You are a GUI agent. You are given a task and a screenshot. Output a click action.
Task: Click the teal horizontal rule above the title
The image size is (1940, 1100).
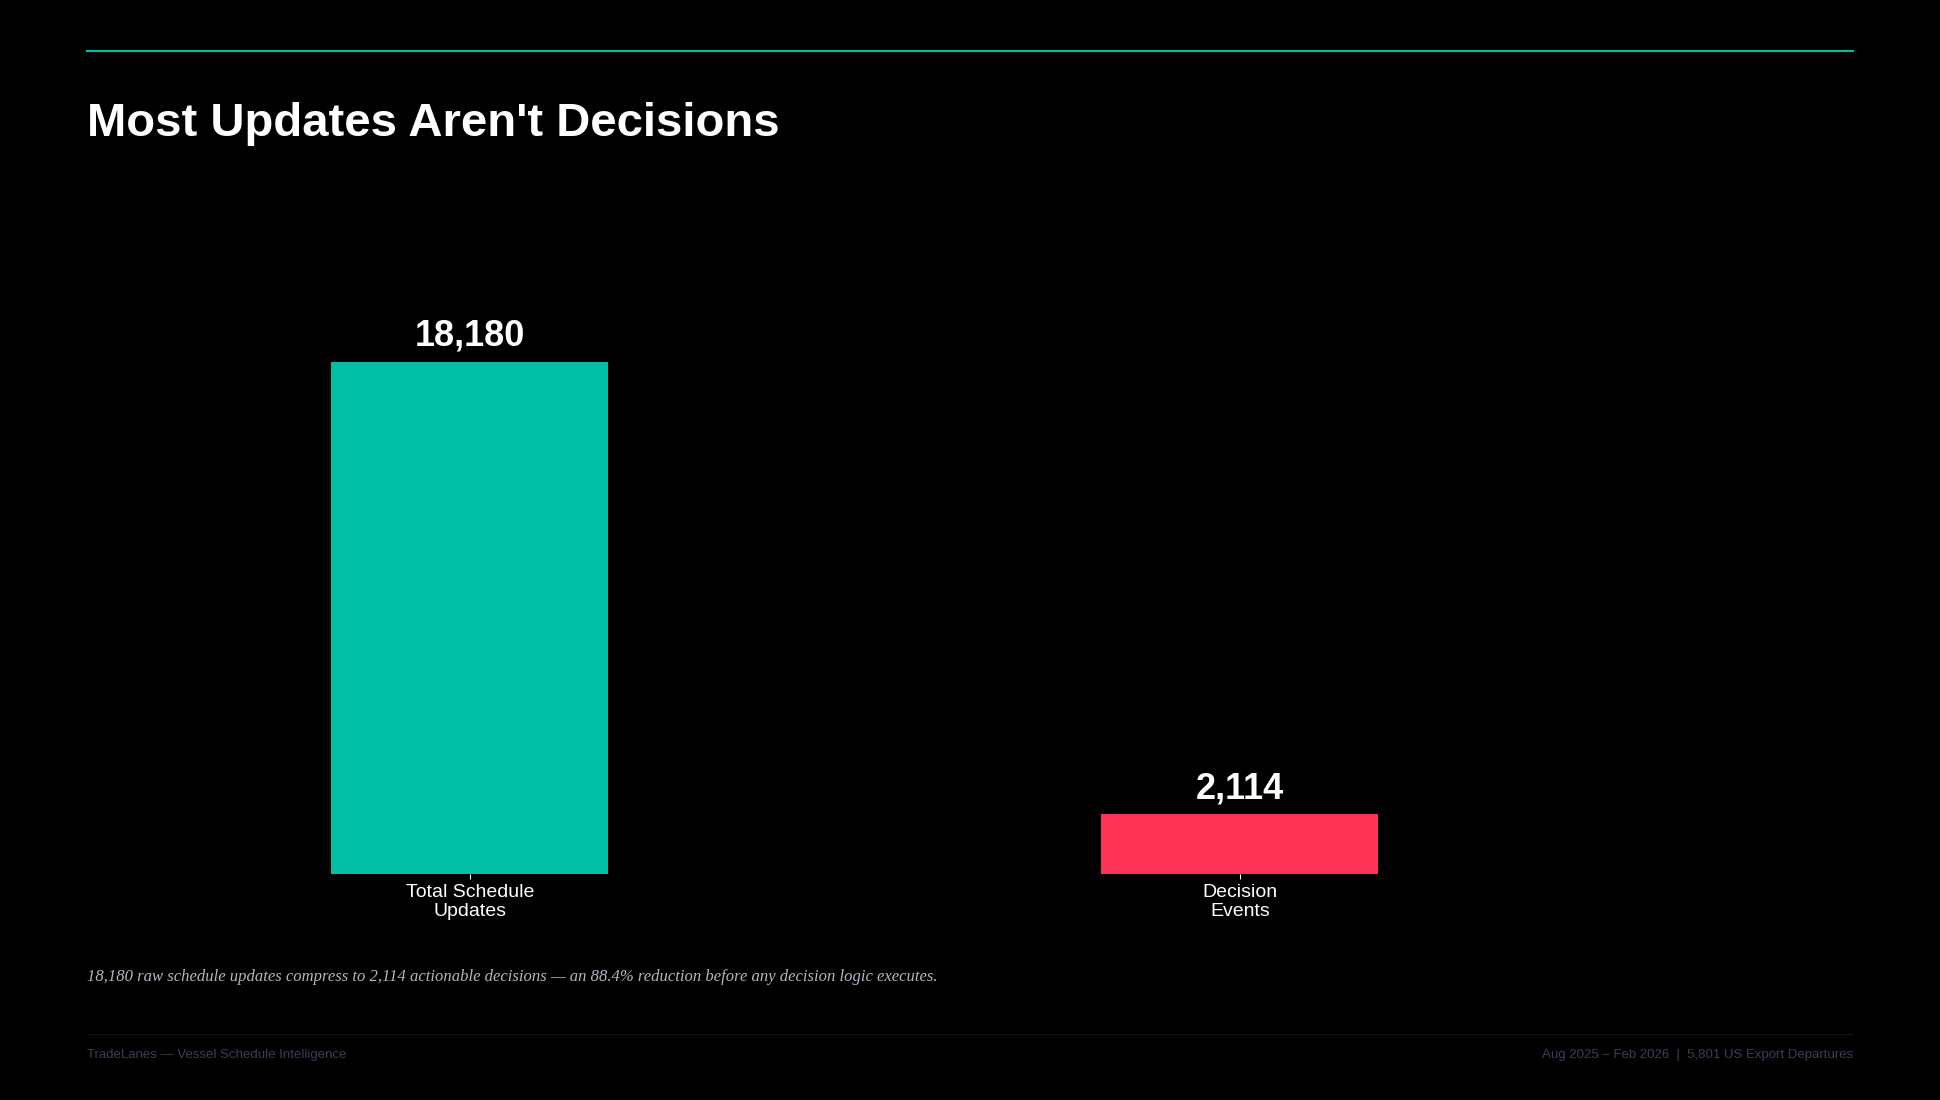click(970, 51)
